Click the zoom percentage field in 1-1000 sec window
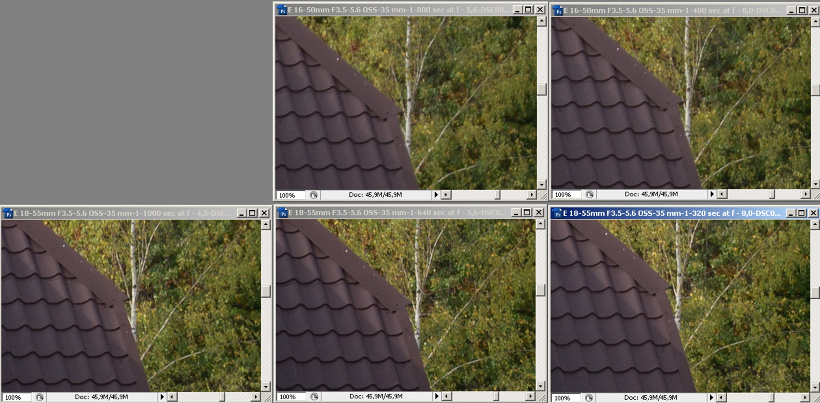 tap(15, 397)
